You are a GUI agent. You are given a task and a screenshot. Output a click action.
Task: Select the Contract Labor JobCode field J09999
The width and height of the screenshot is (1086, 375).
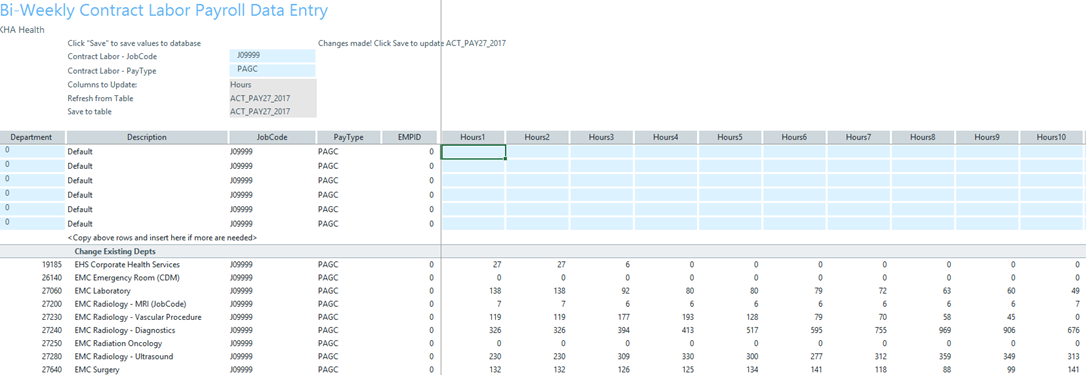point(272,56)
